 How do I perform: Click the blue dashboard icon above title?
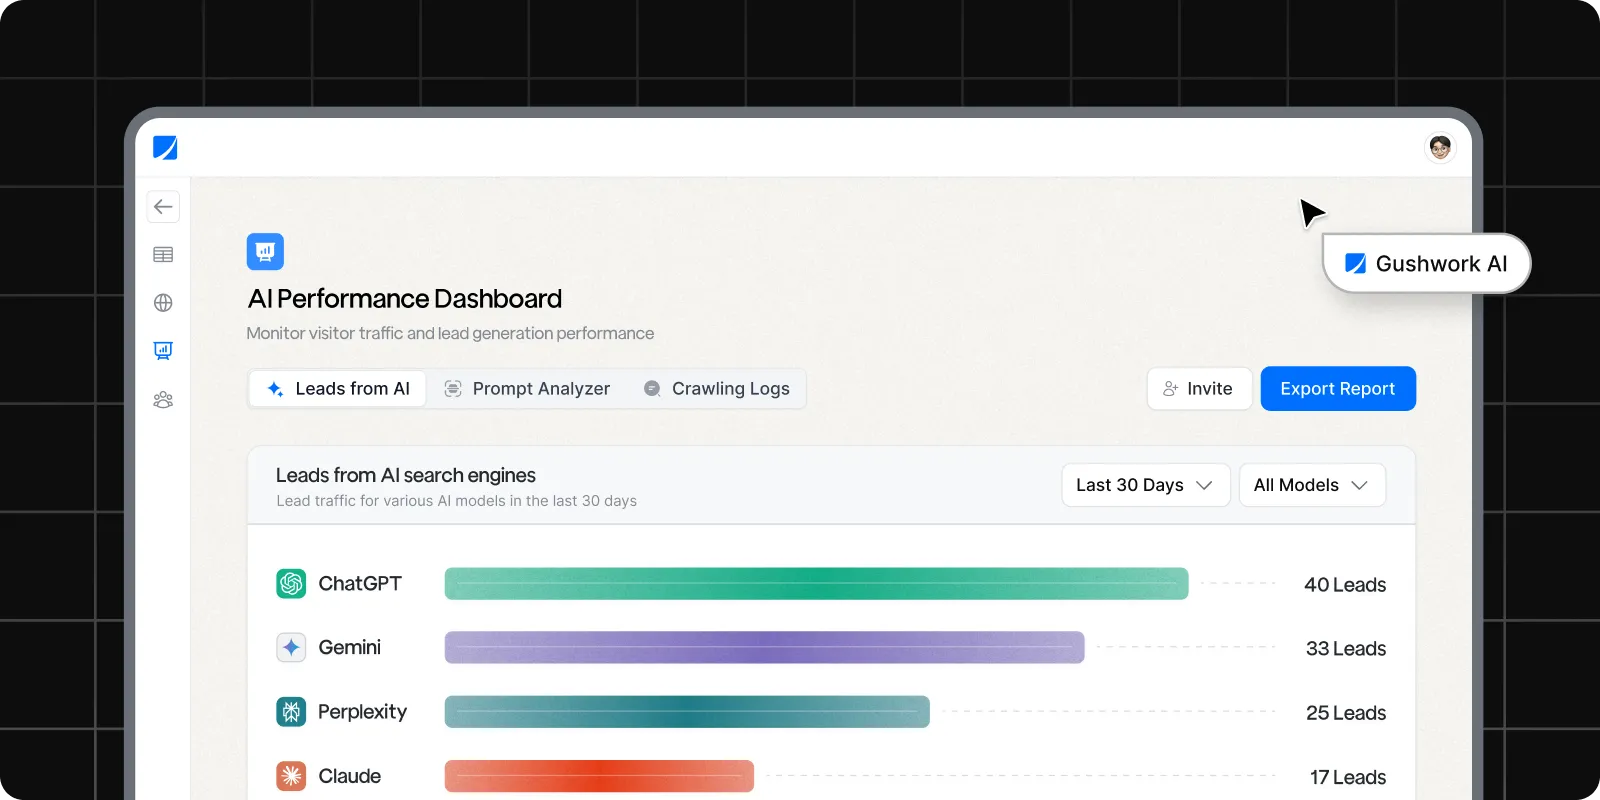pos(265,252)
